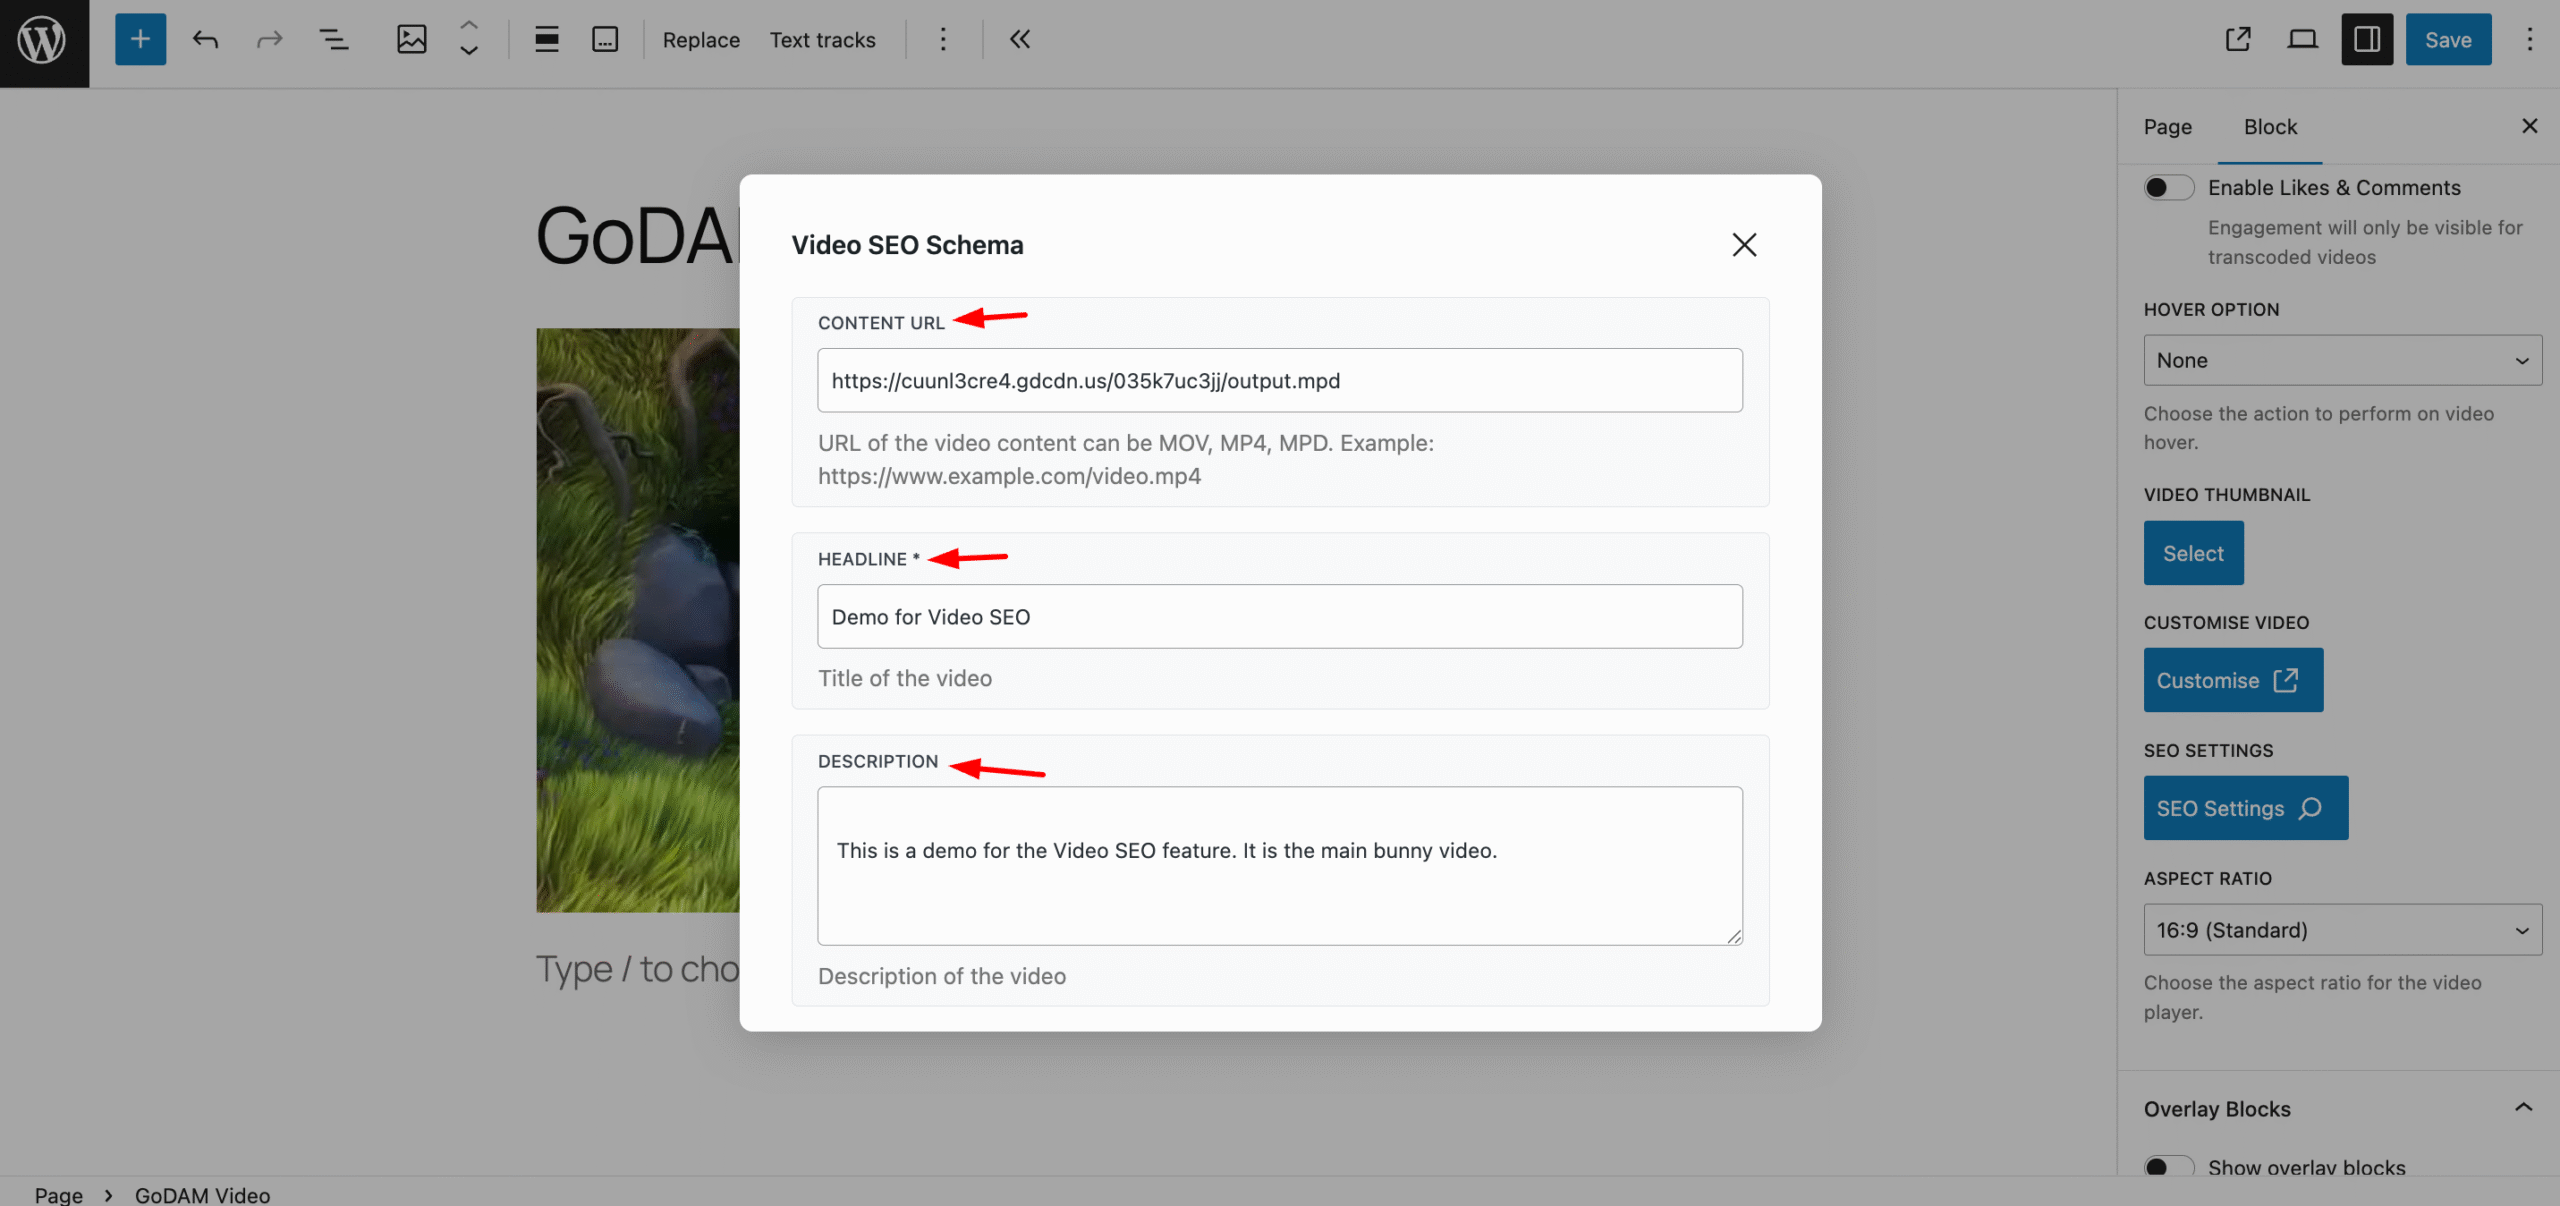Viewport: 2560px width, 1206px height.
Task: Click the block alignment icon
Action: pos(546,40)
